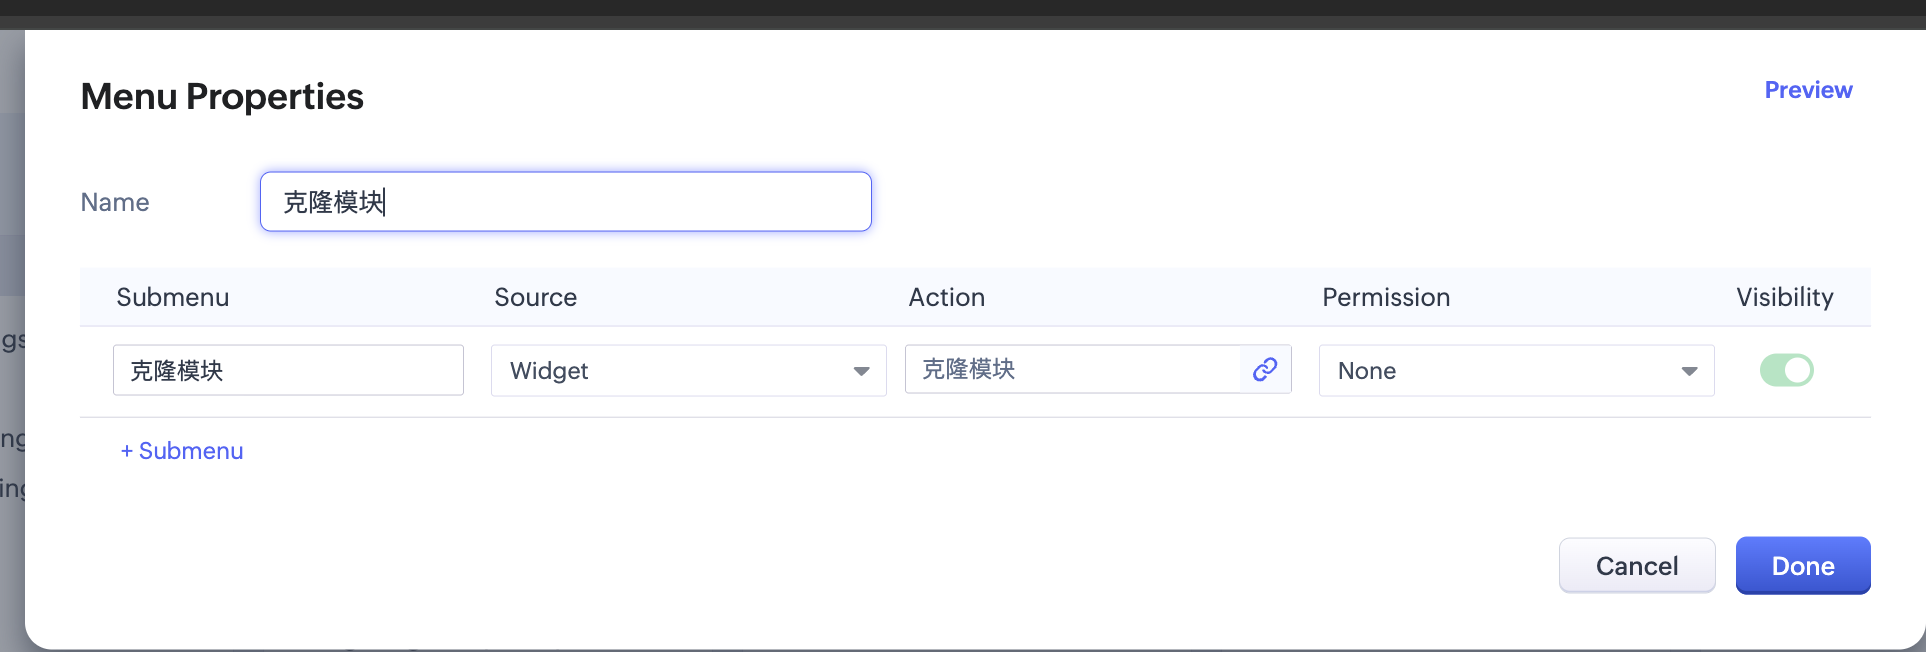Add a new row with + Submenu
Screen dimensions: 1926x652
pyautogui.click(x=182, y=451)
